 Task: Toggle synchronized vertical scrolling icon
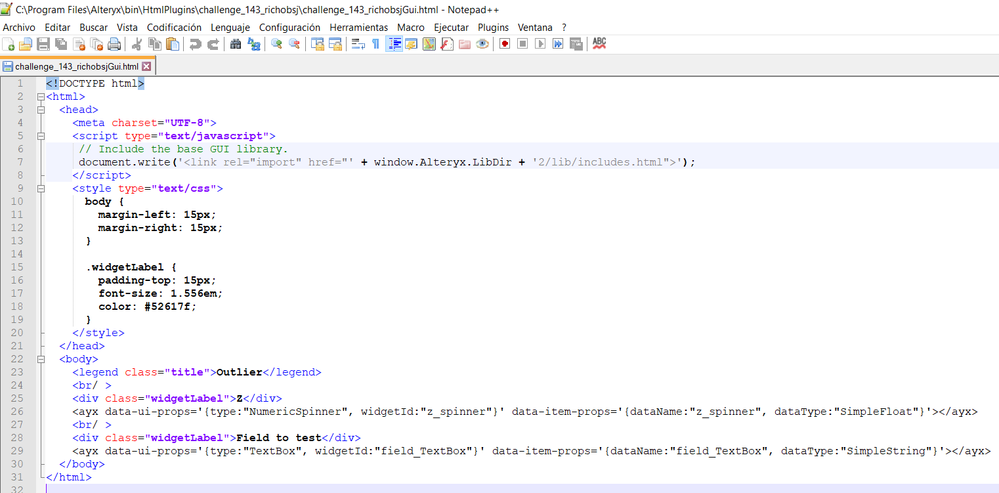[317, 44]
